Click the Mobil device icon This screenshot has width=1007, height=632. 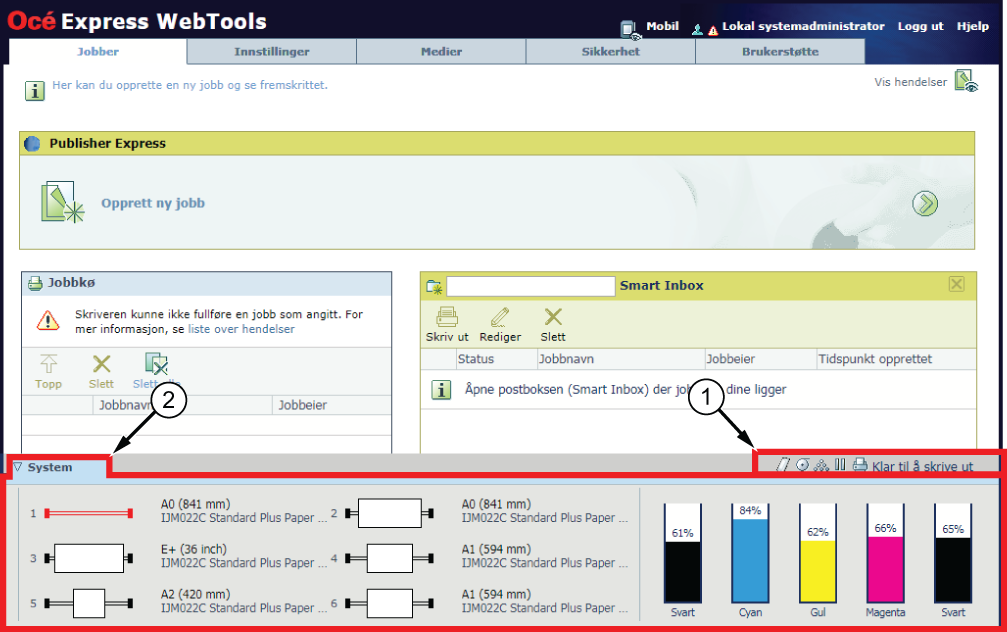coord(630,29)
